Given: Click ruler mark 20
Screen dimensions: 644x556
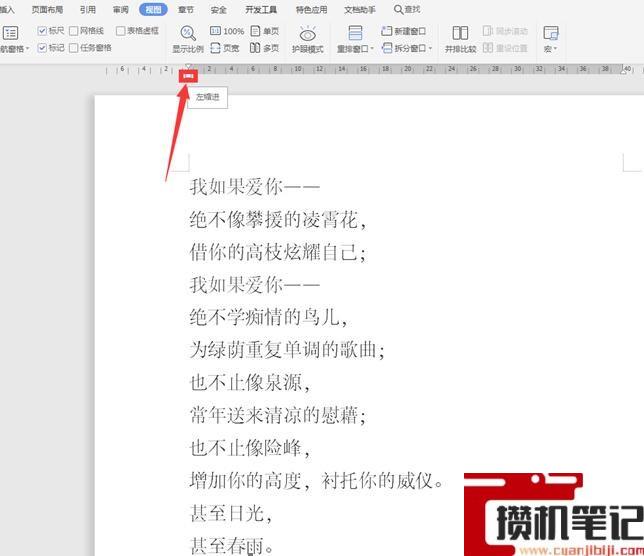Looking at the screenshot, I should (408, 69).
